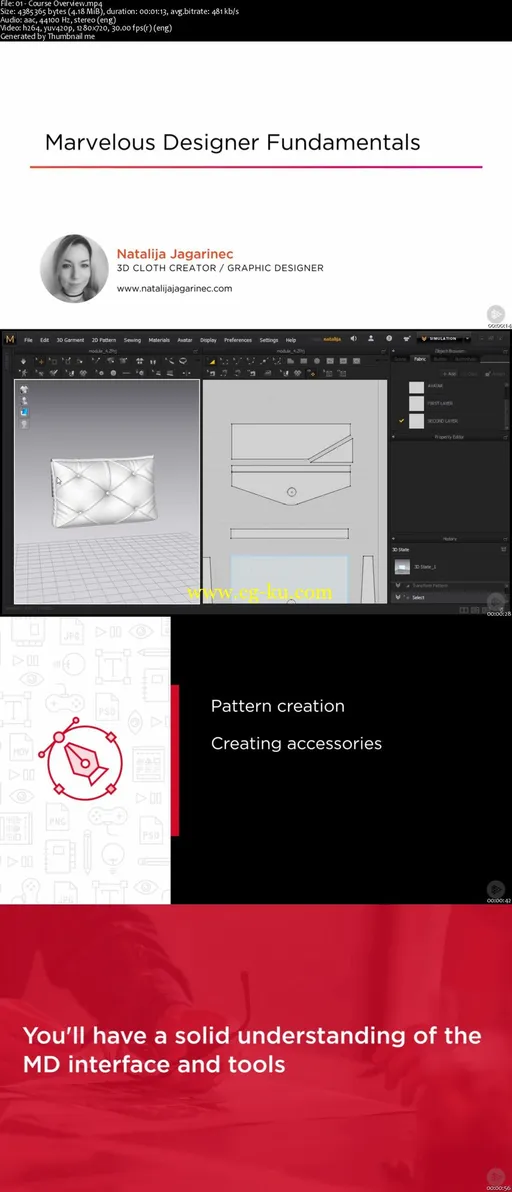The height and width of the screenshot is (1192, 512).
Task: Toggle avatar display icon in 3D view
Action: tap(24, 400)
